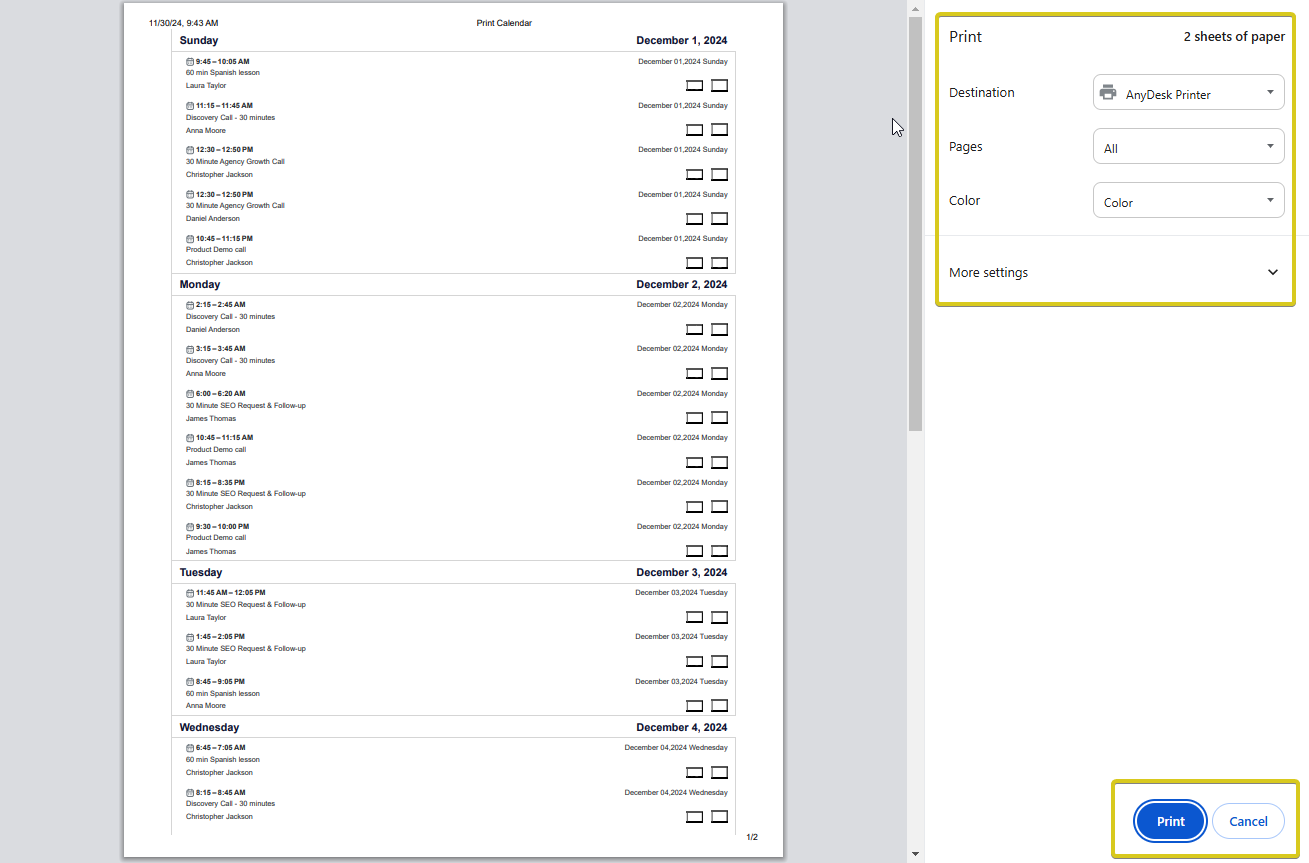The width and height of the screenshot is (1309, 863).
Task: Check the left box in 8:45 – 9:05 PM row
Action: 694,705
